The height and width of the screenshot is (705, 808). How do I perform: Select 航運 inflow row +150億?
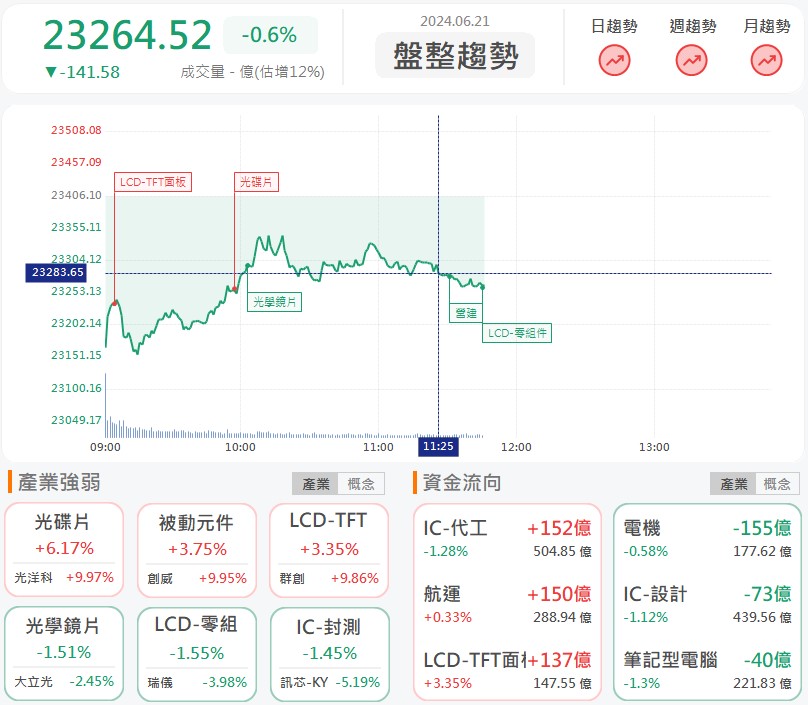[x=507, y=605]
